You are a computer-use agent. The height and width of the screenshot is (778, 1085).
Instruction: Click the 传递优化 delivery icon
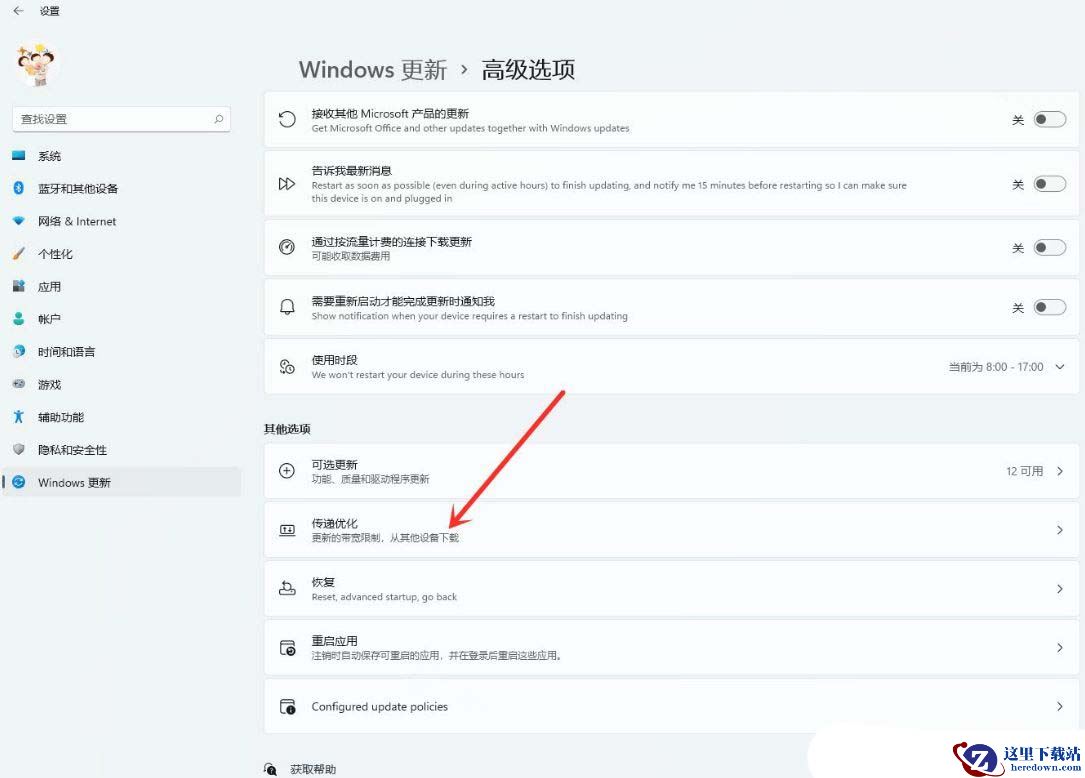(x=286, y=530)
